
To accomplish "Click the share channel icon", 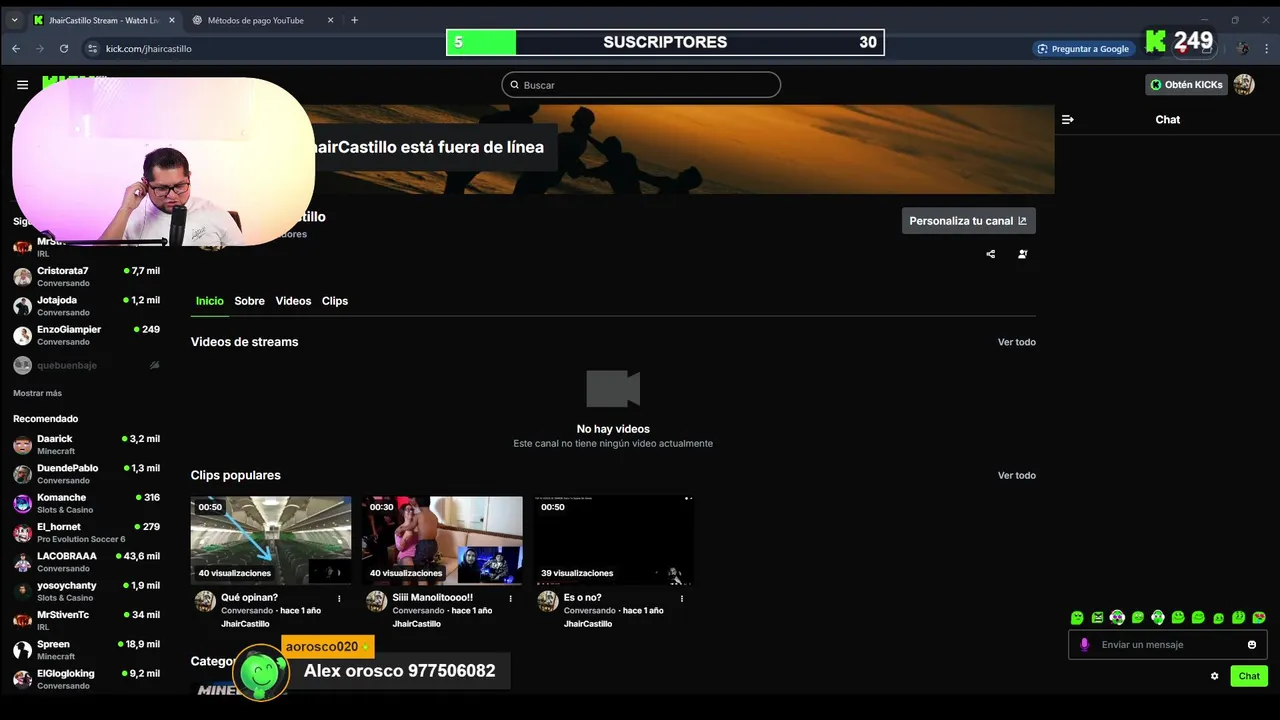I will (991, 254).
